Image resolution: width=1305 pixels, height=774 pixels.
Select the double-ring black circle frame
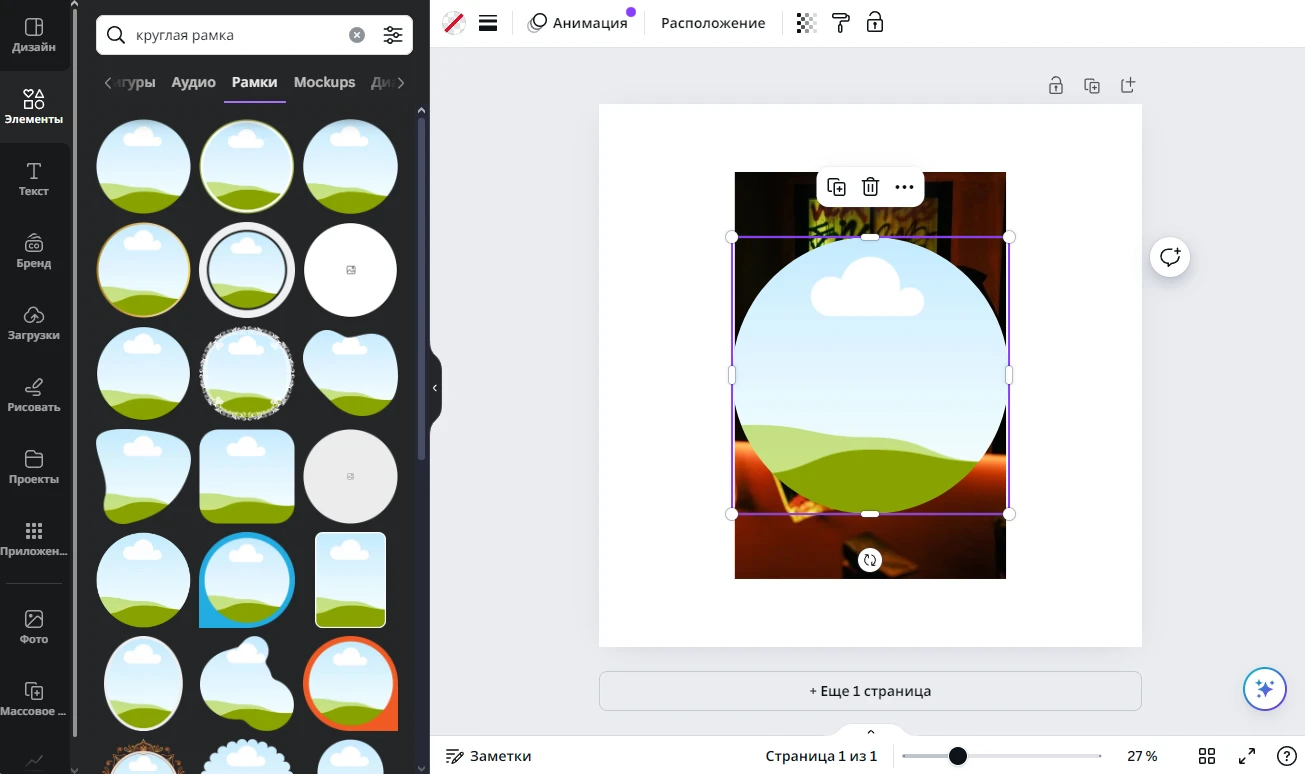point(247,270)
